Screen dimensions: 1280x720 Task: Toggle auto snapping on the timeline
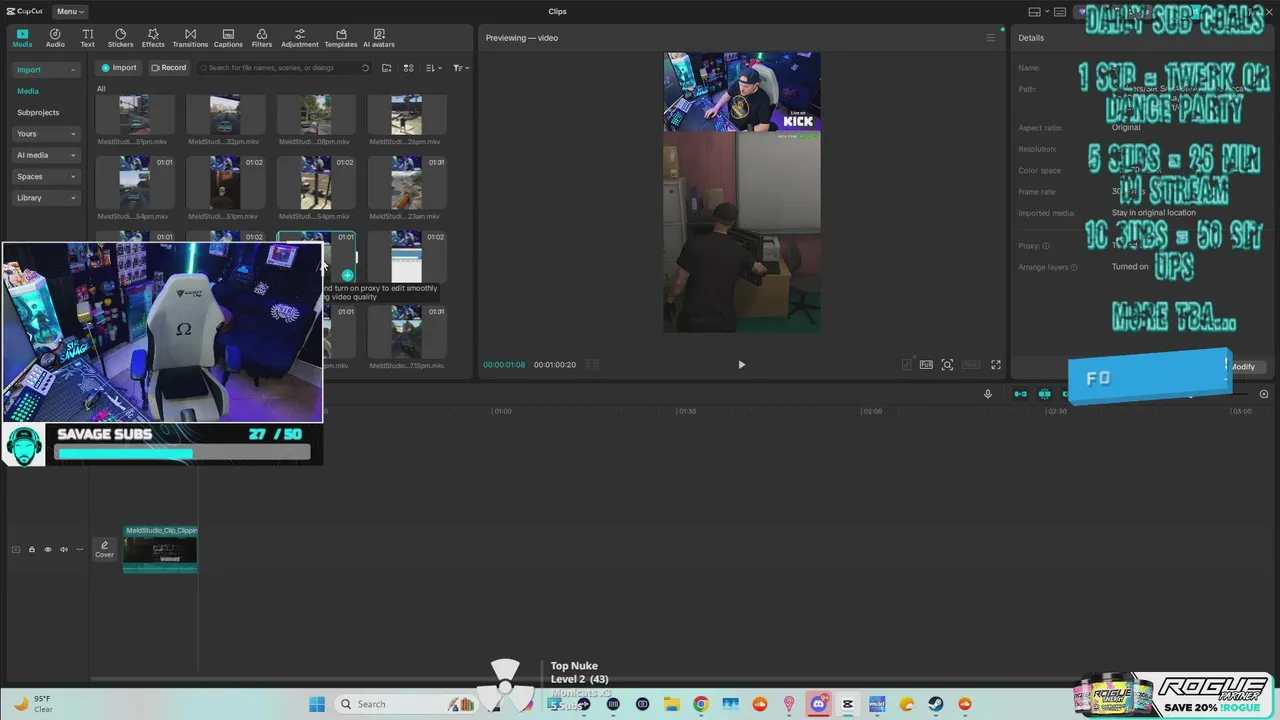pos(1044,394)
